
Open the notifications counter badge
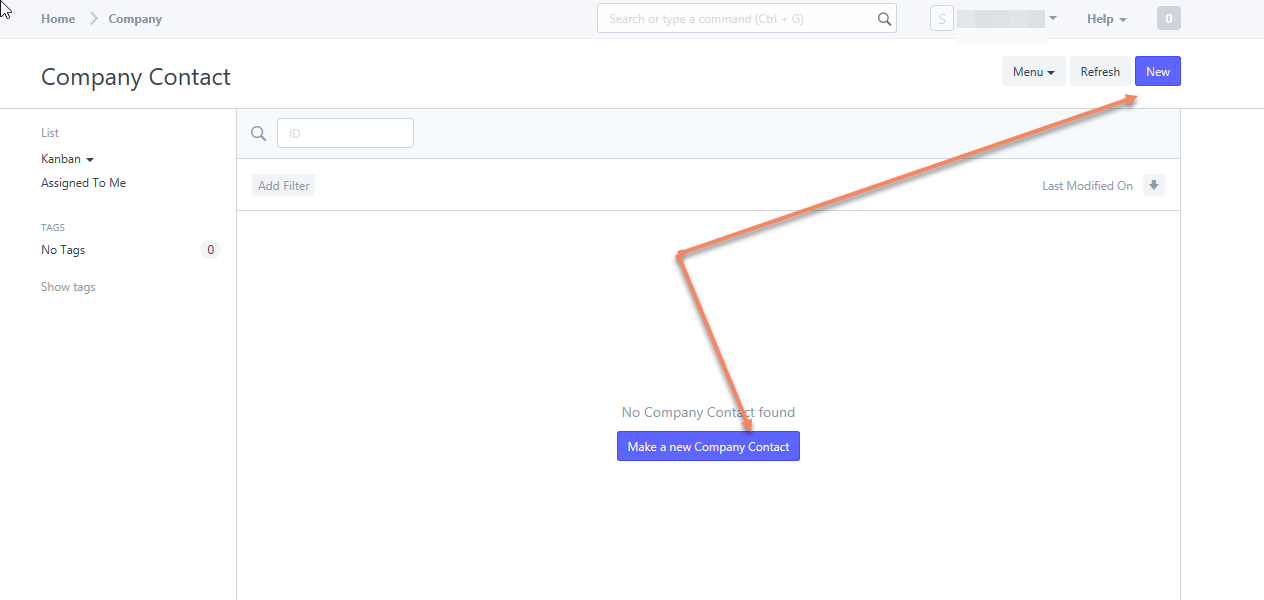1168,19
